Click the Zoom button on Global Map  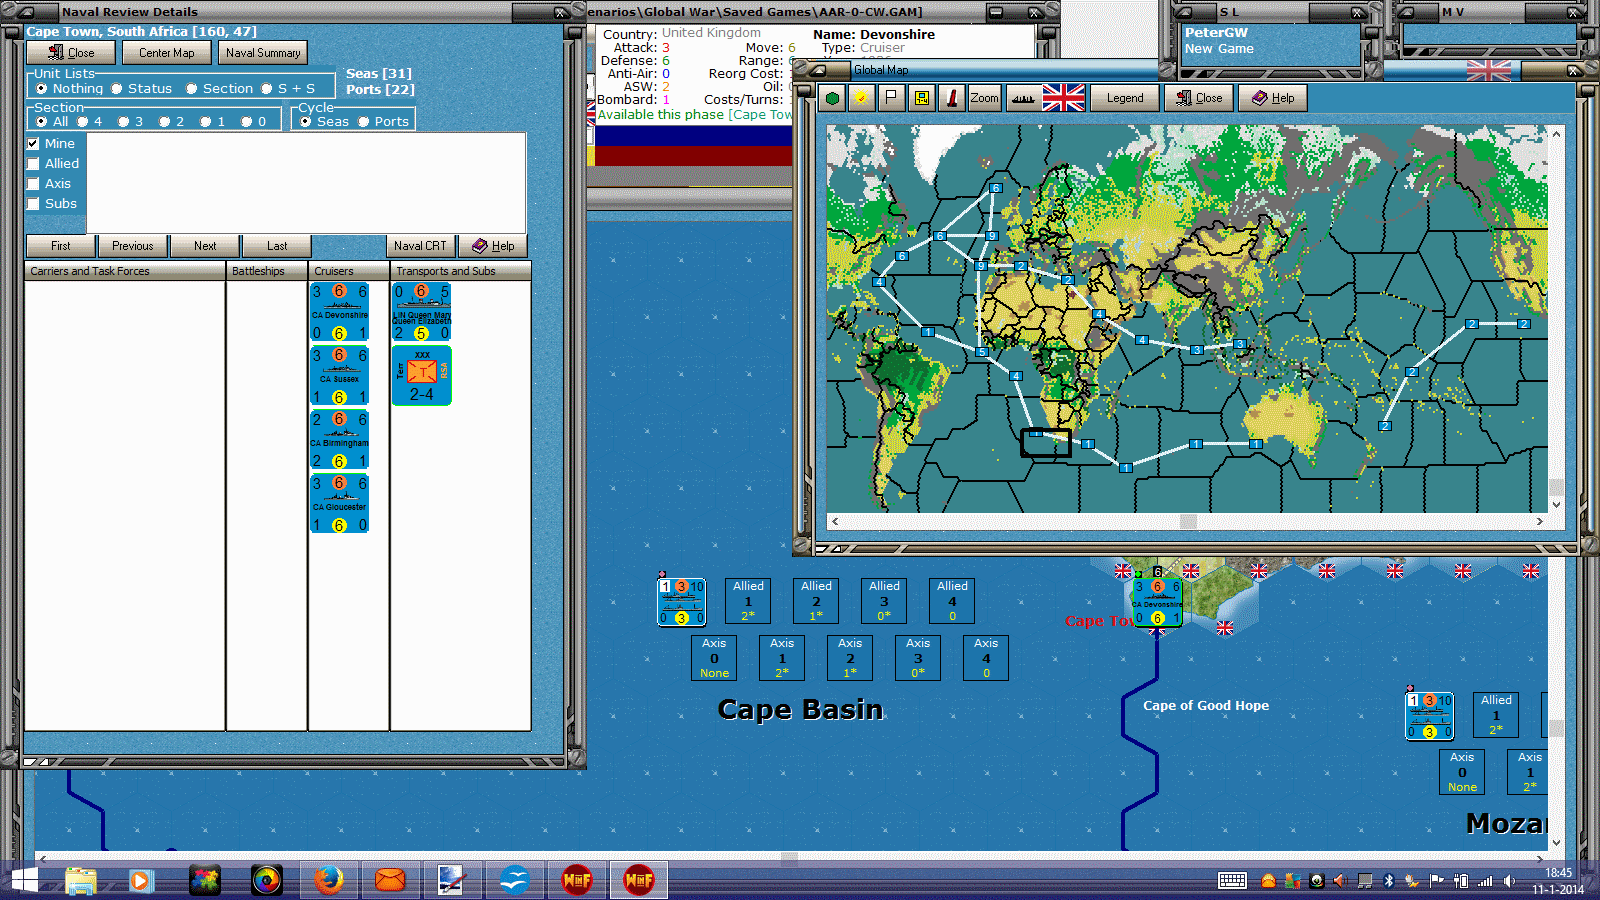tap(984, 98)
